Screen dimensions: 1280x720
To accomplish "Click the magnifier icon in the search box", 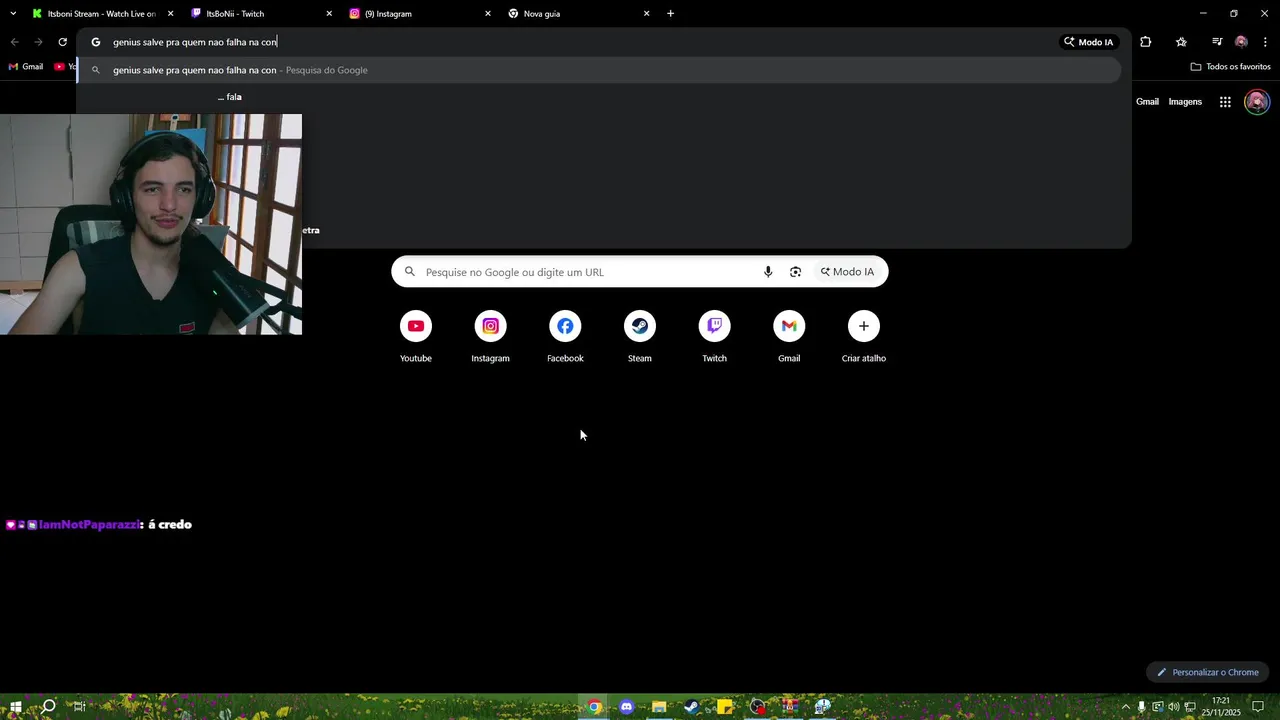I will (410, 272).
